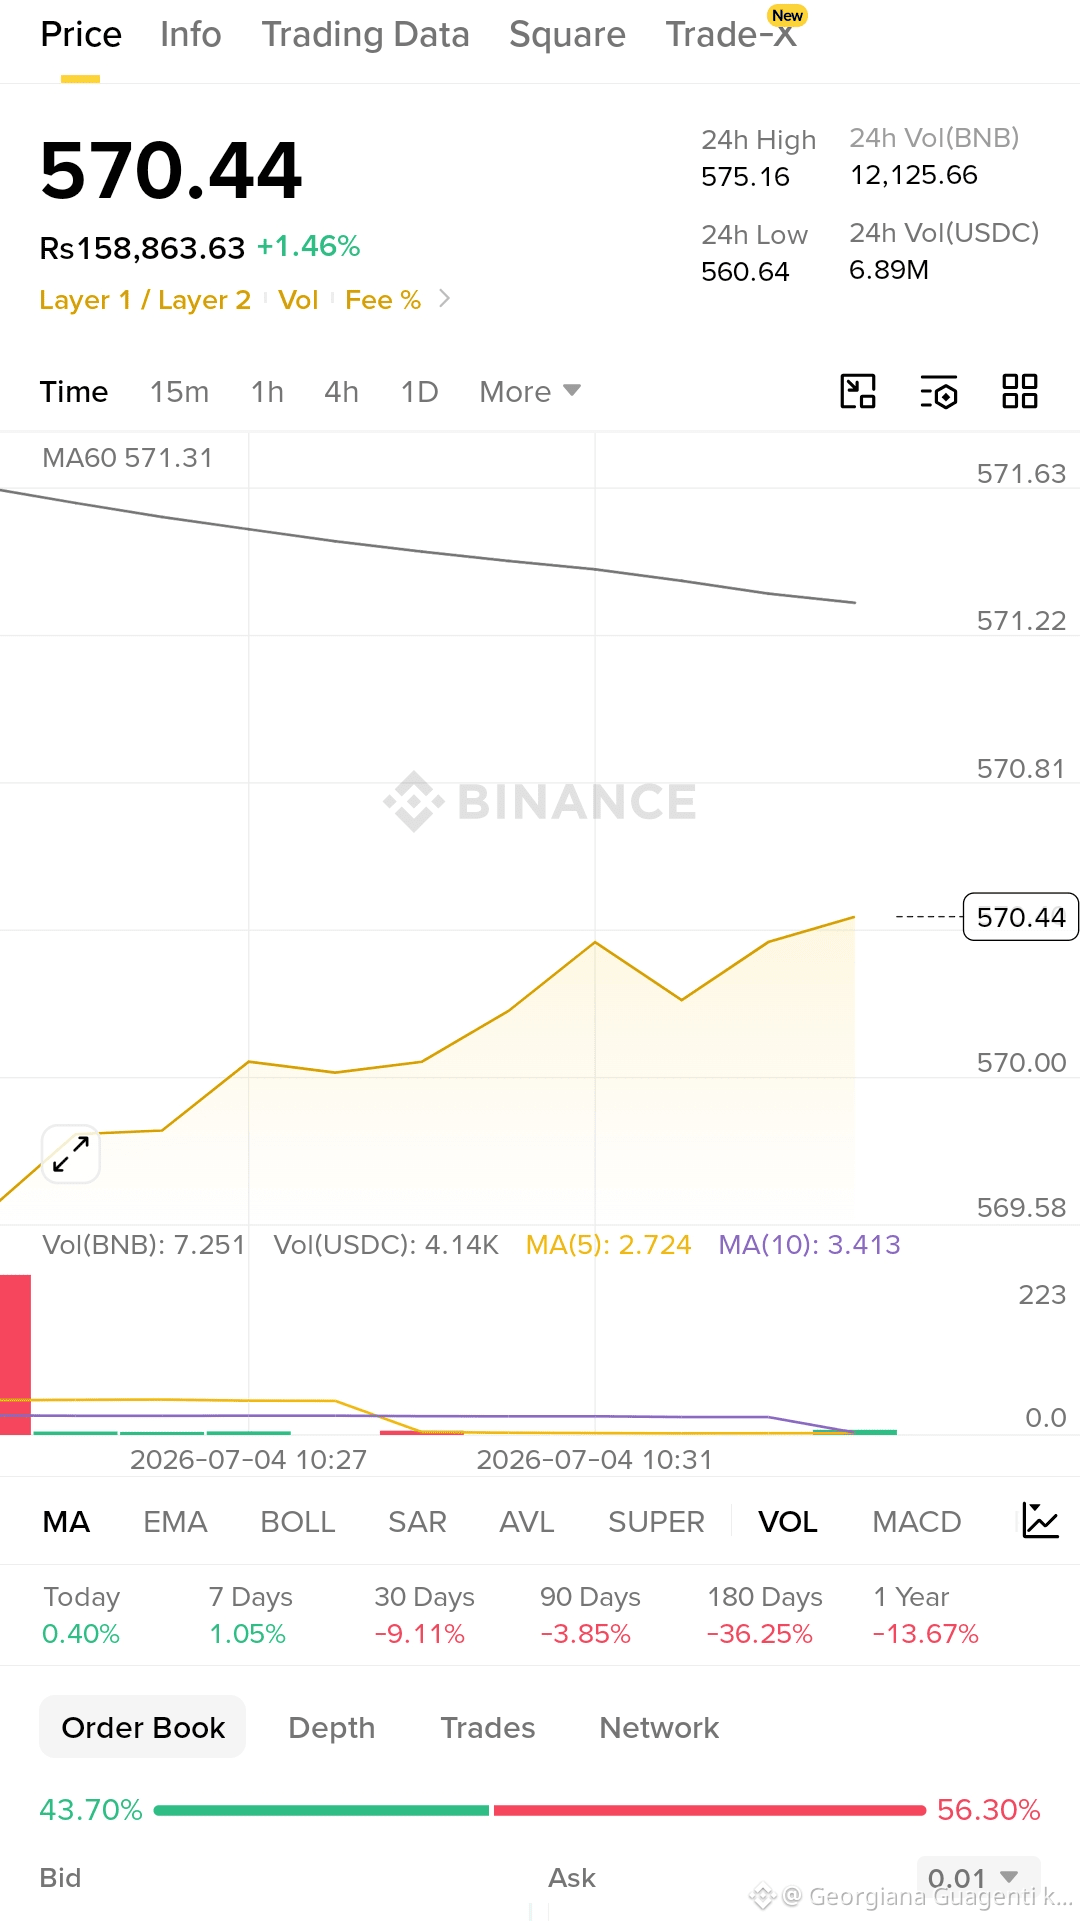The image size is (1080, 1921).
Task: Enable the MACD sub-indicator
Action: point(916,1522)
